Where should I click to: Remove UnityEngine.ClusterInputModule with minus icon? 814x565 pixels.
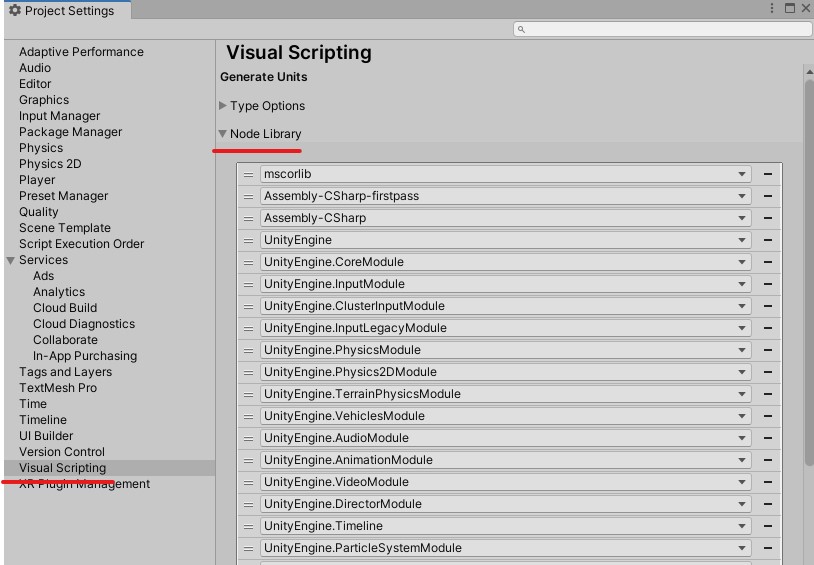pos(767,306)
